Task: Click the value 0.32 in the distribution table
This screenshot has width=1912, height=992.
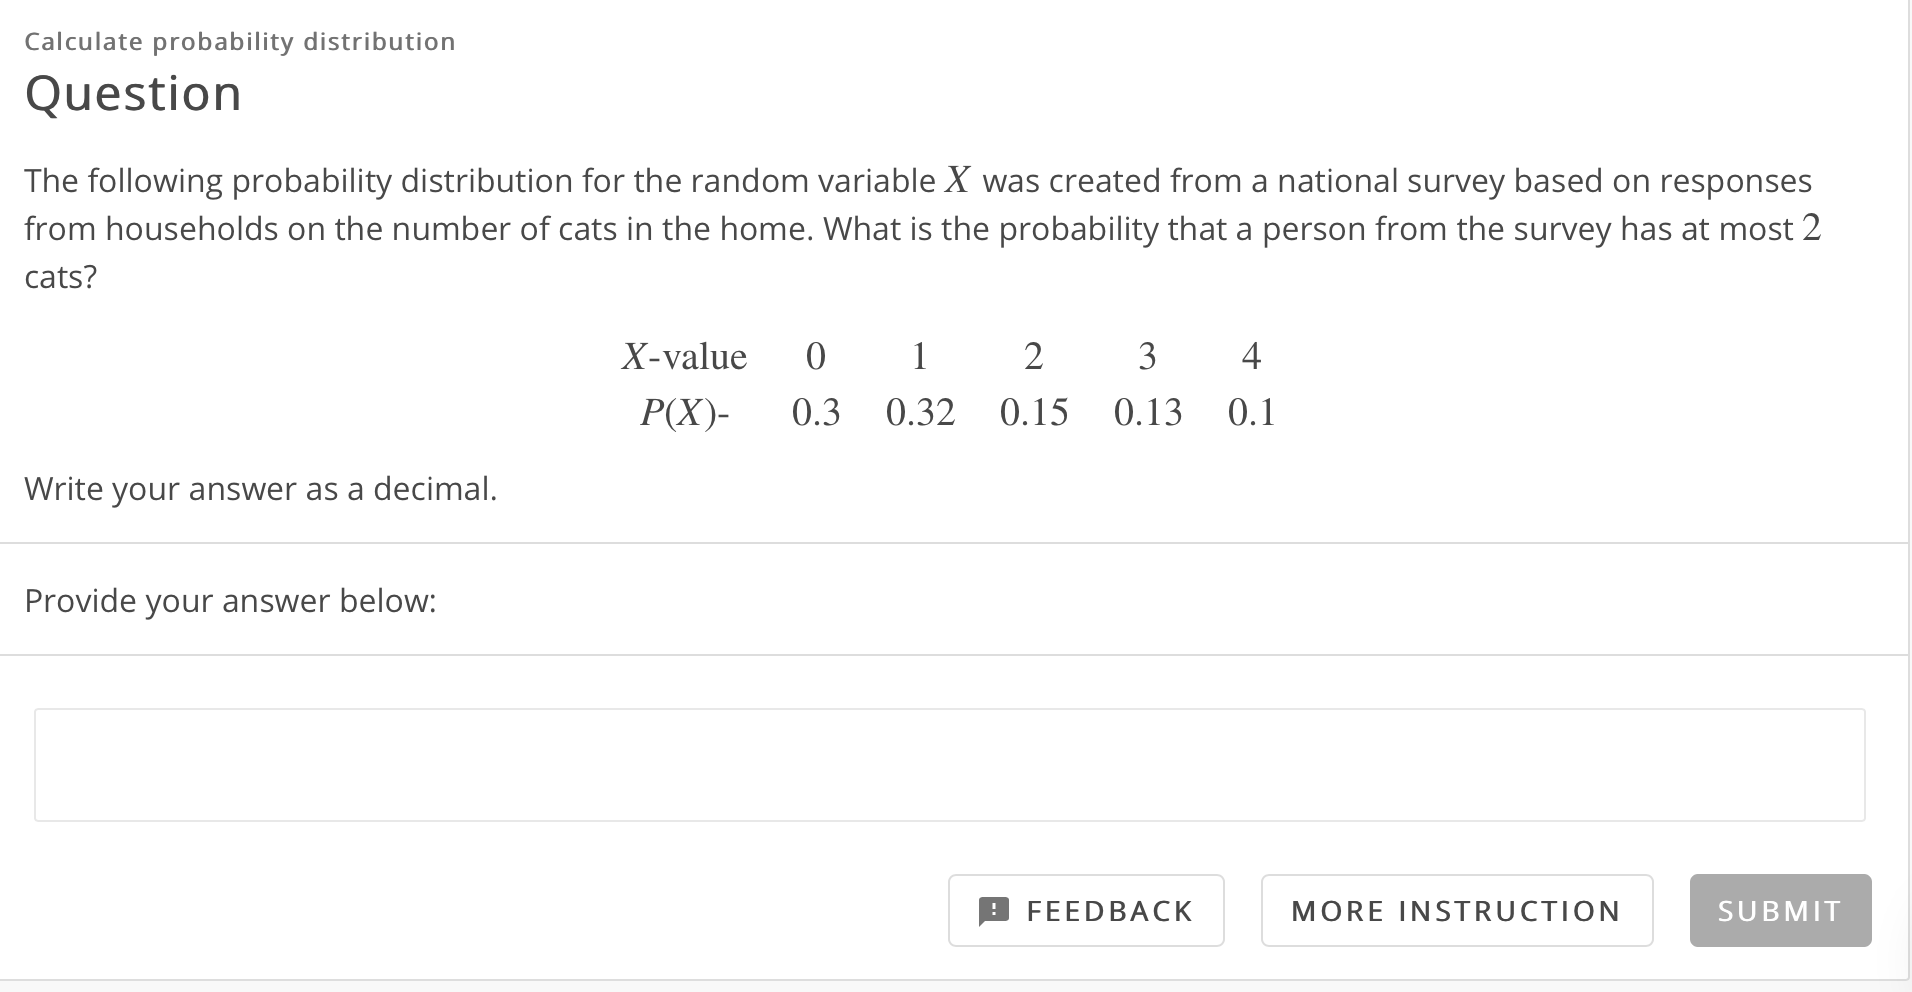Action: pyautogui.click(x=921, y=413)
